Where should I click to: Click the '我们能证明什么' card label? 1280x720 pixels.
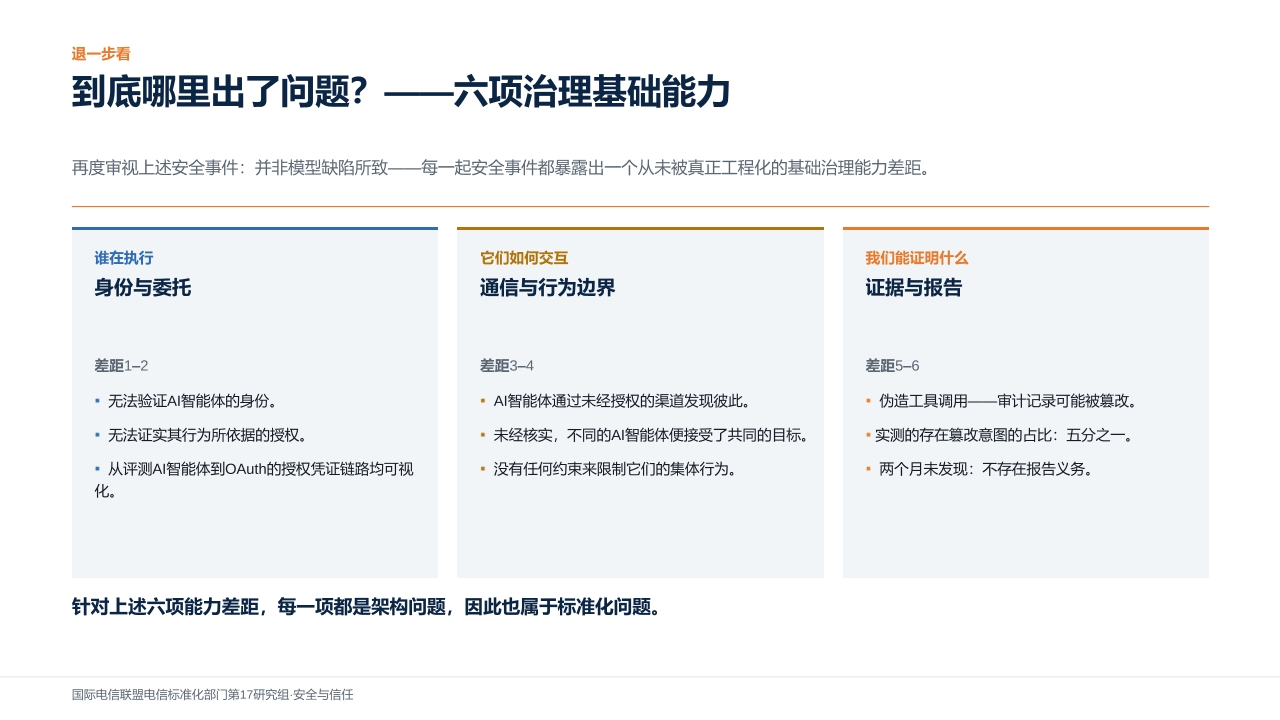[x=917, y=258]
